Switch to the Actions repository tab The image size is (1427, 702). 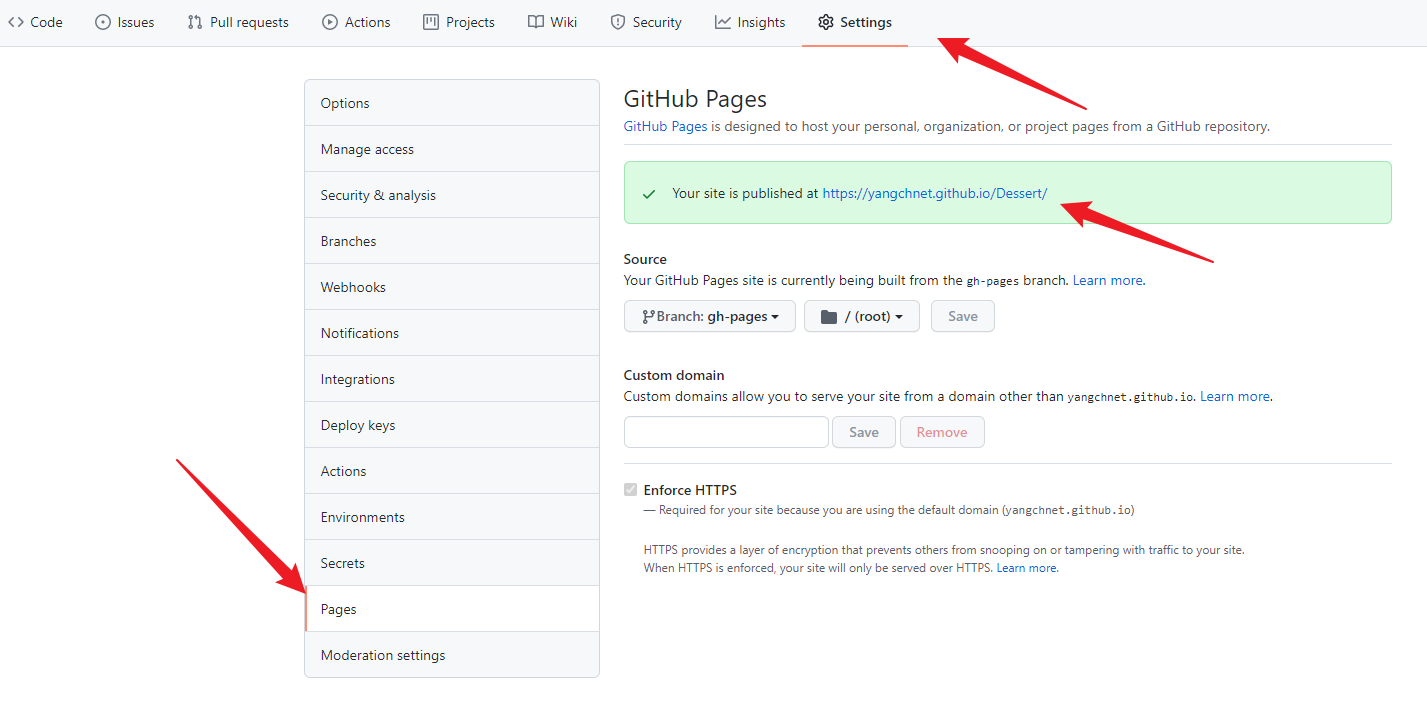(356, 22)
